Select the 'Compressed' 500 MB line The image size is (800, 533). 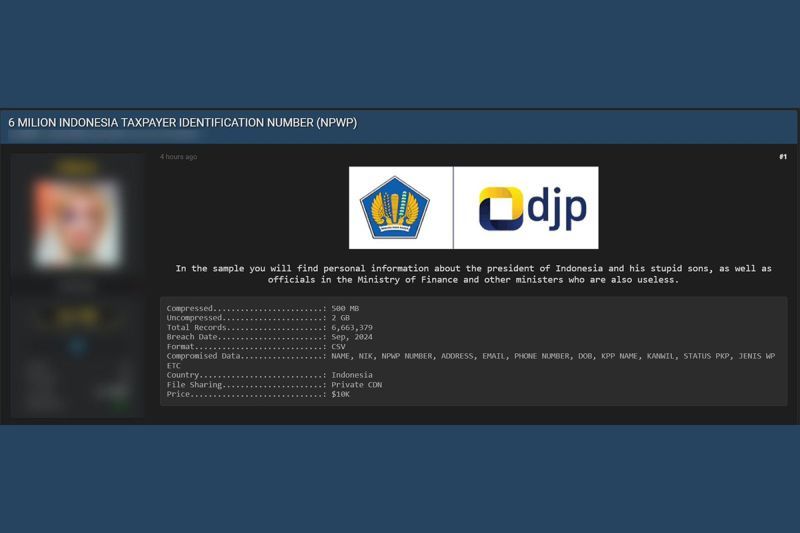[x=263, y=308]
